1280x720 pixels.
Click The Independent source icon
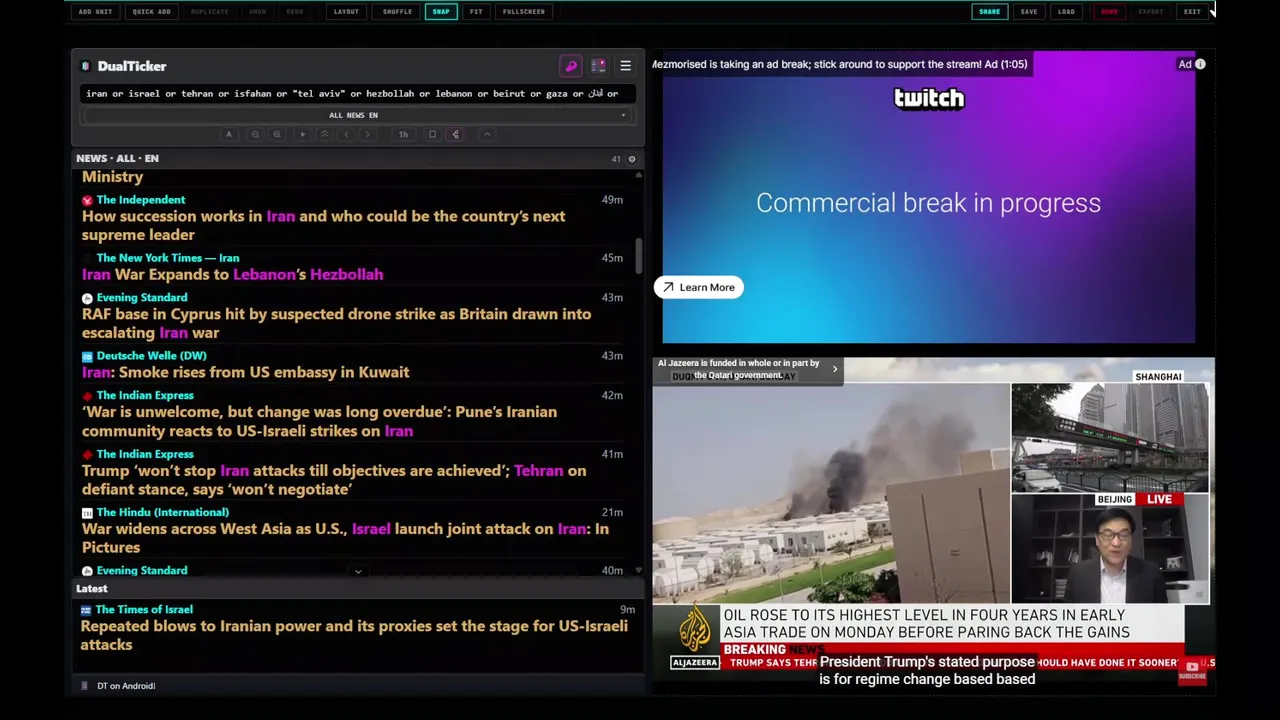pos(87,200)
